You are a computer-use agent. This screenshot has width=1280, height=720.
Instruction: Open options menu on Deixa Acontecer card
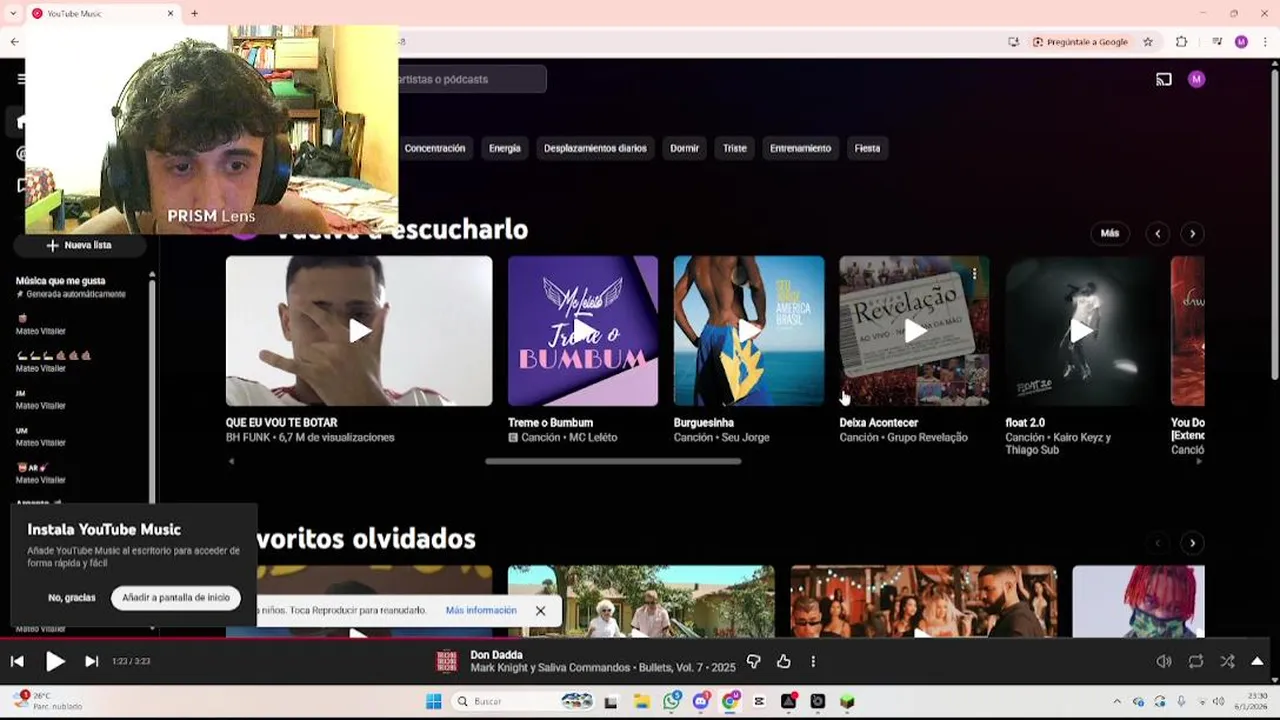click(x=974, y=273)
